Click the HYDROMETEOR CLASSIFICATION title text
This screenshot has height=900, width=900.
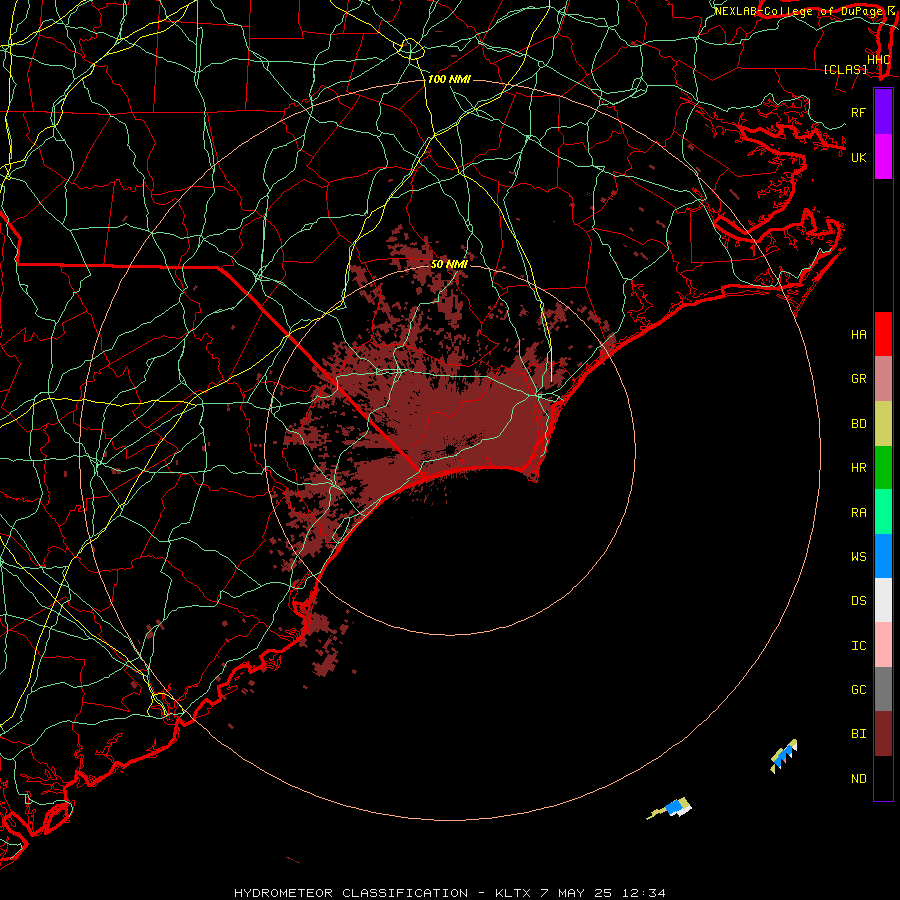351,893
